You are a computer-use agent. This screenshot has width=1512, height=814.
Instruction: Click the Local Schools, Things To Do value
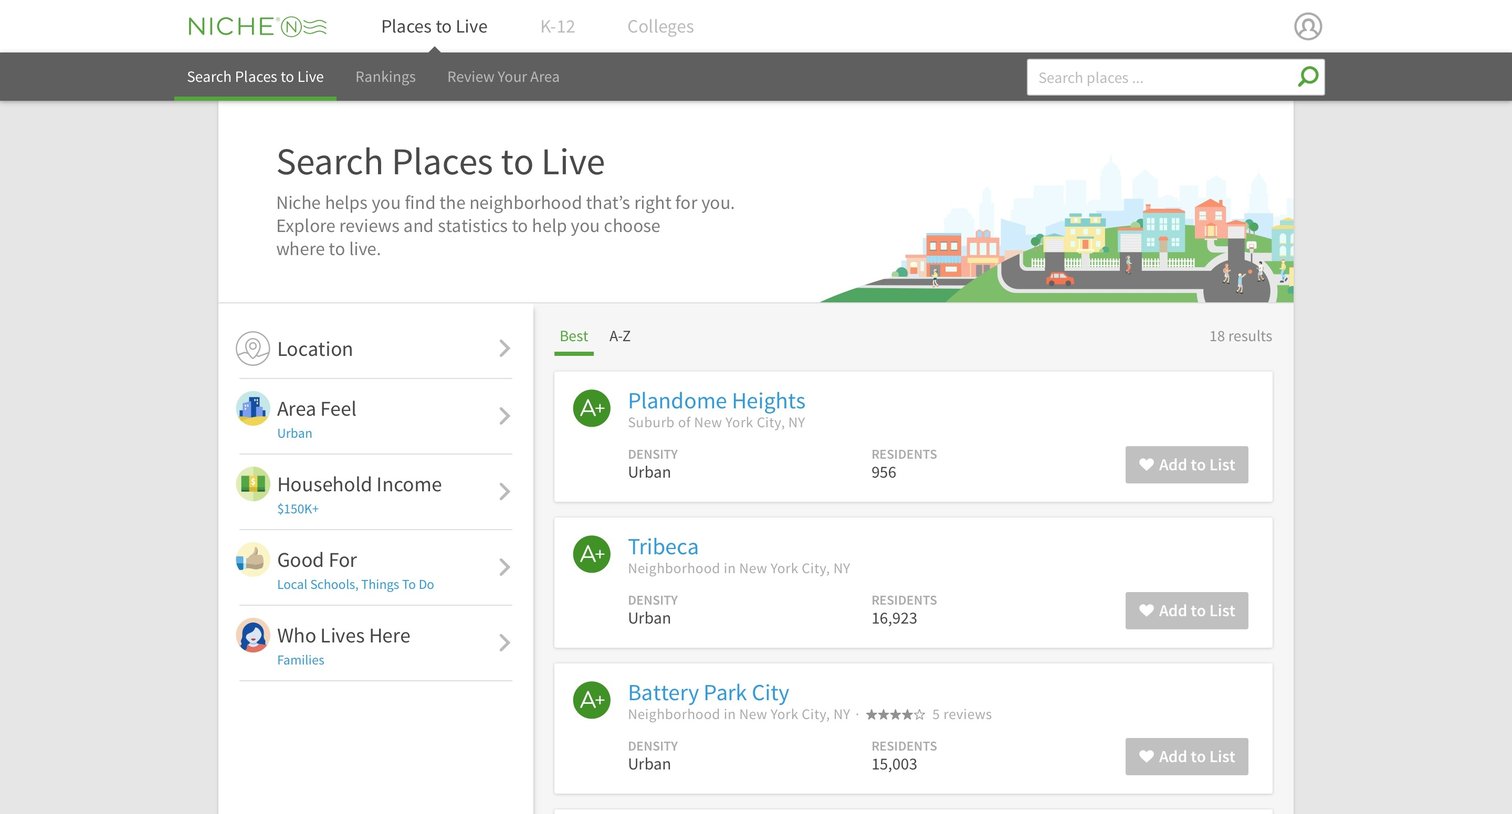click(x=355, y=585)
